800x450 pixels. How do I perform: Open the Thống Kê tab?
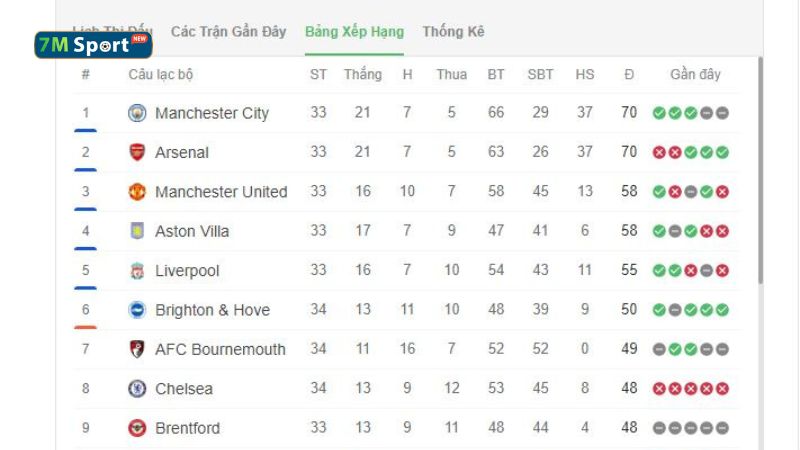453,32
